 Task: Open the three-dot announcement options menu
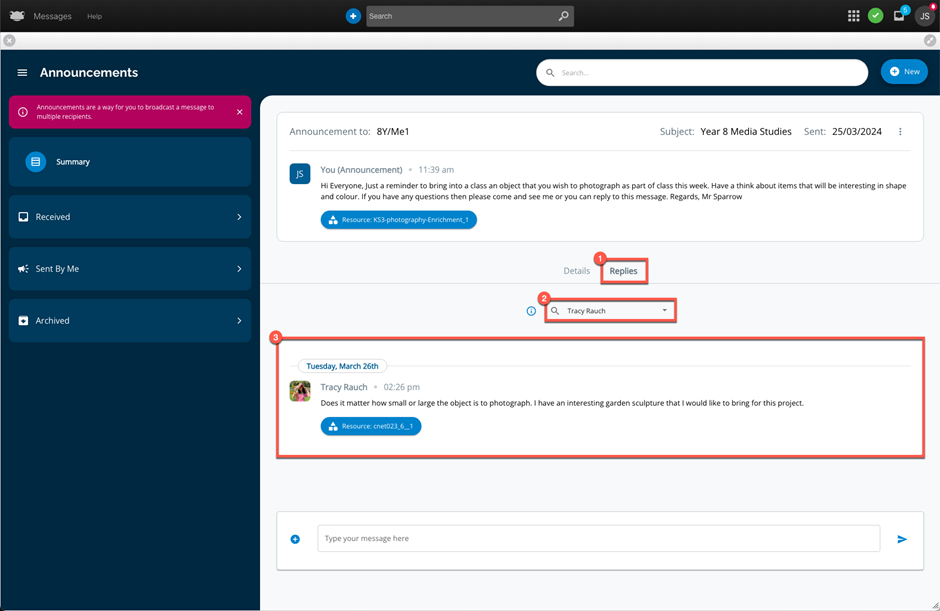tap(900, 132)
